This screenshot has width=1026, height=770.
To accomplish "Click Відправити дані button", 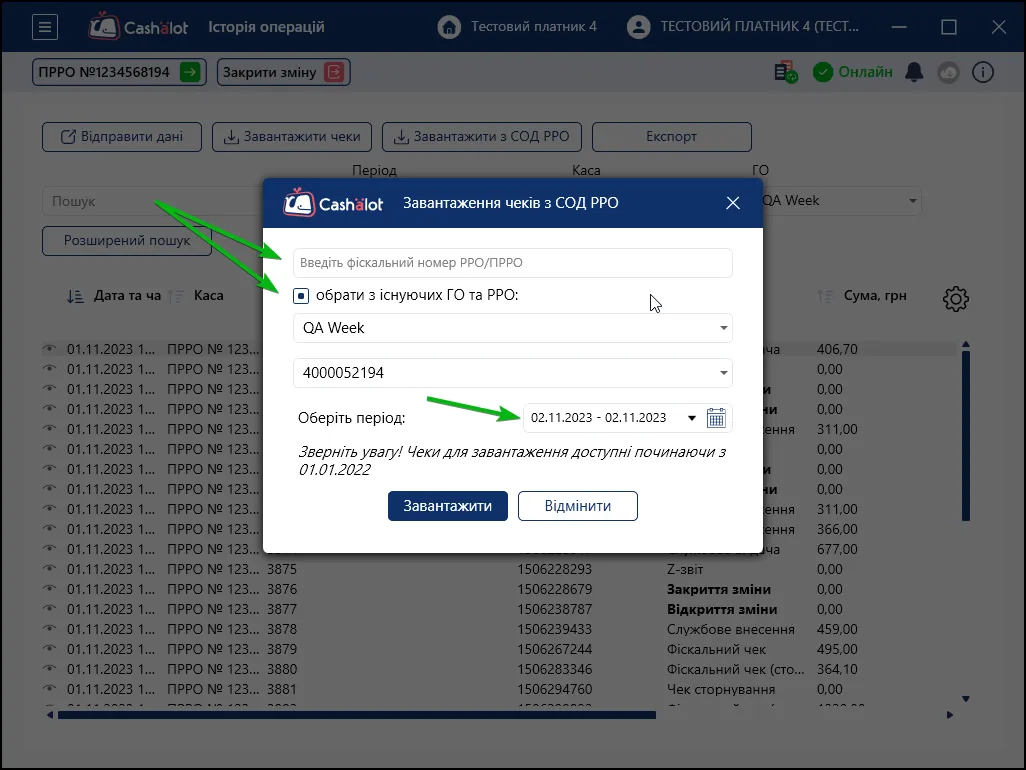I will click(122, 137).
